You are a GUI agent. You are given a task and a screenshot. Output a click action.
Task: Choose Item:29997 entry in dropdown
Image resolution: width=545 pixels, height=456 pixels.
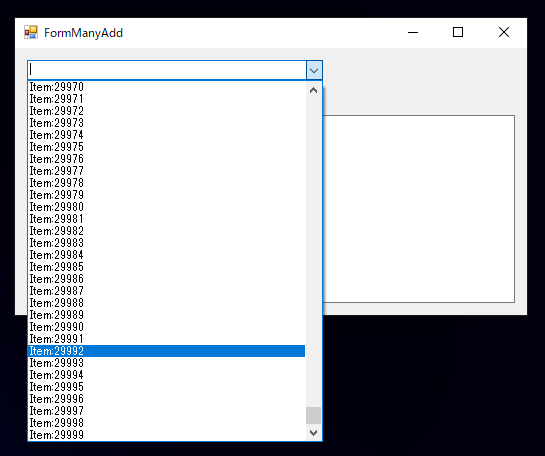pyautogui.click(x=166, y=411)
